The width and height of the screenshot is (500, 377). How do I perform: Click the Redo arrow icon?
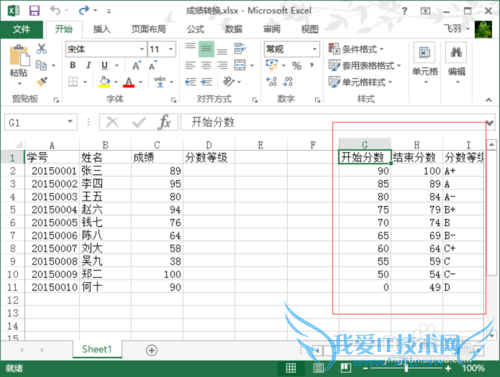click(83, 11)
